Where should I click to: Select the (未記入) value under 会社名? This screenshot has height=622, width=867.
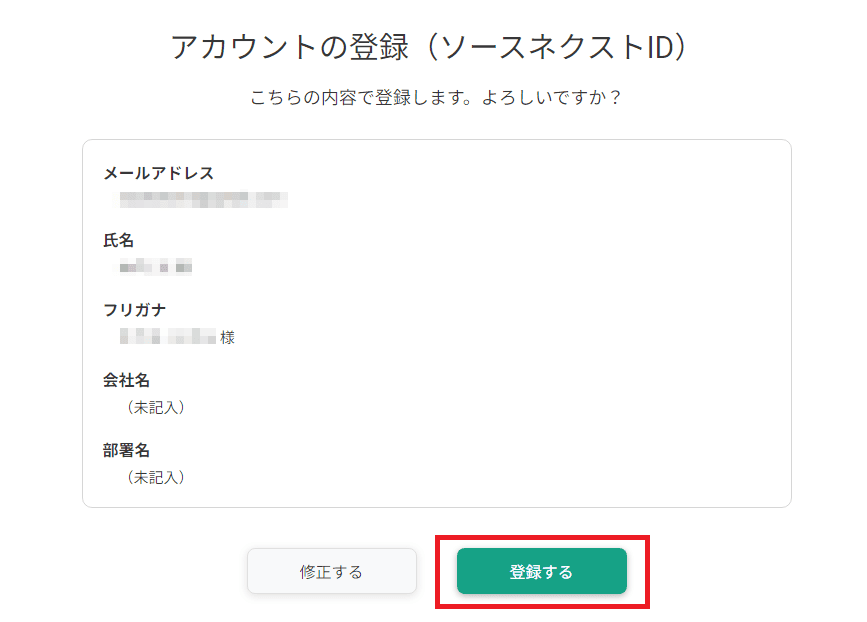(x=155, y=407)
